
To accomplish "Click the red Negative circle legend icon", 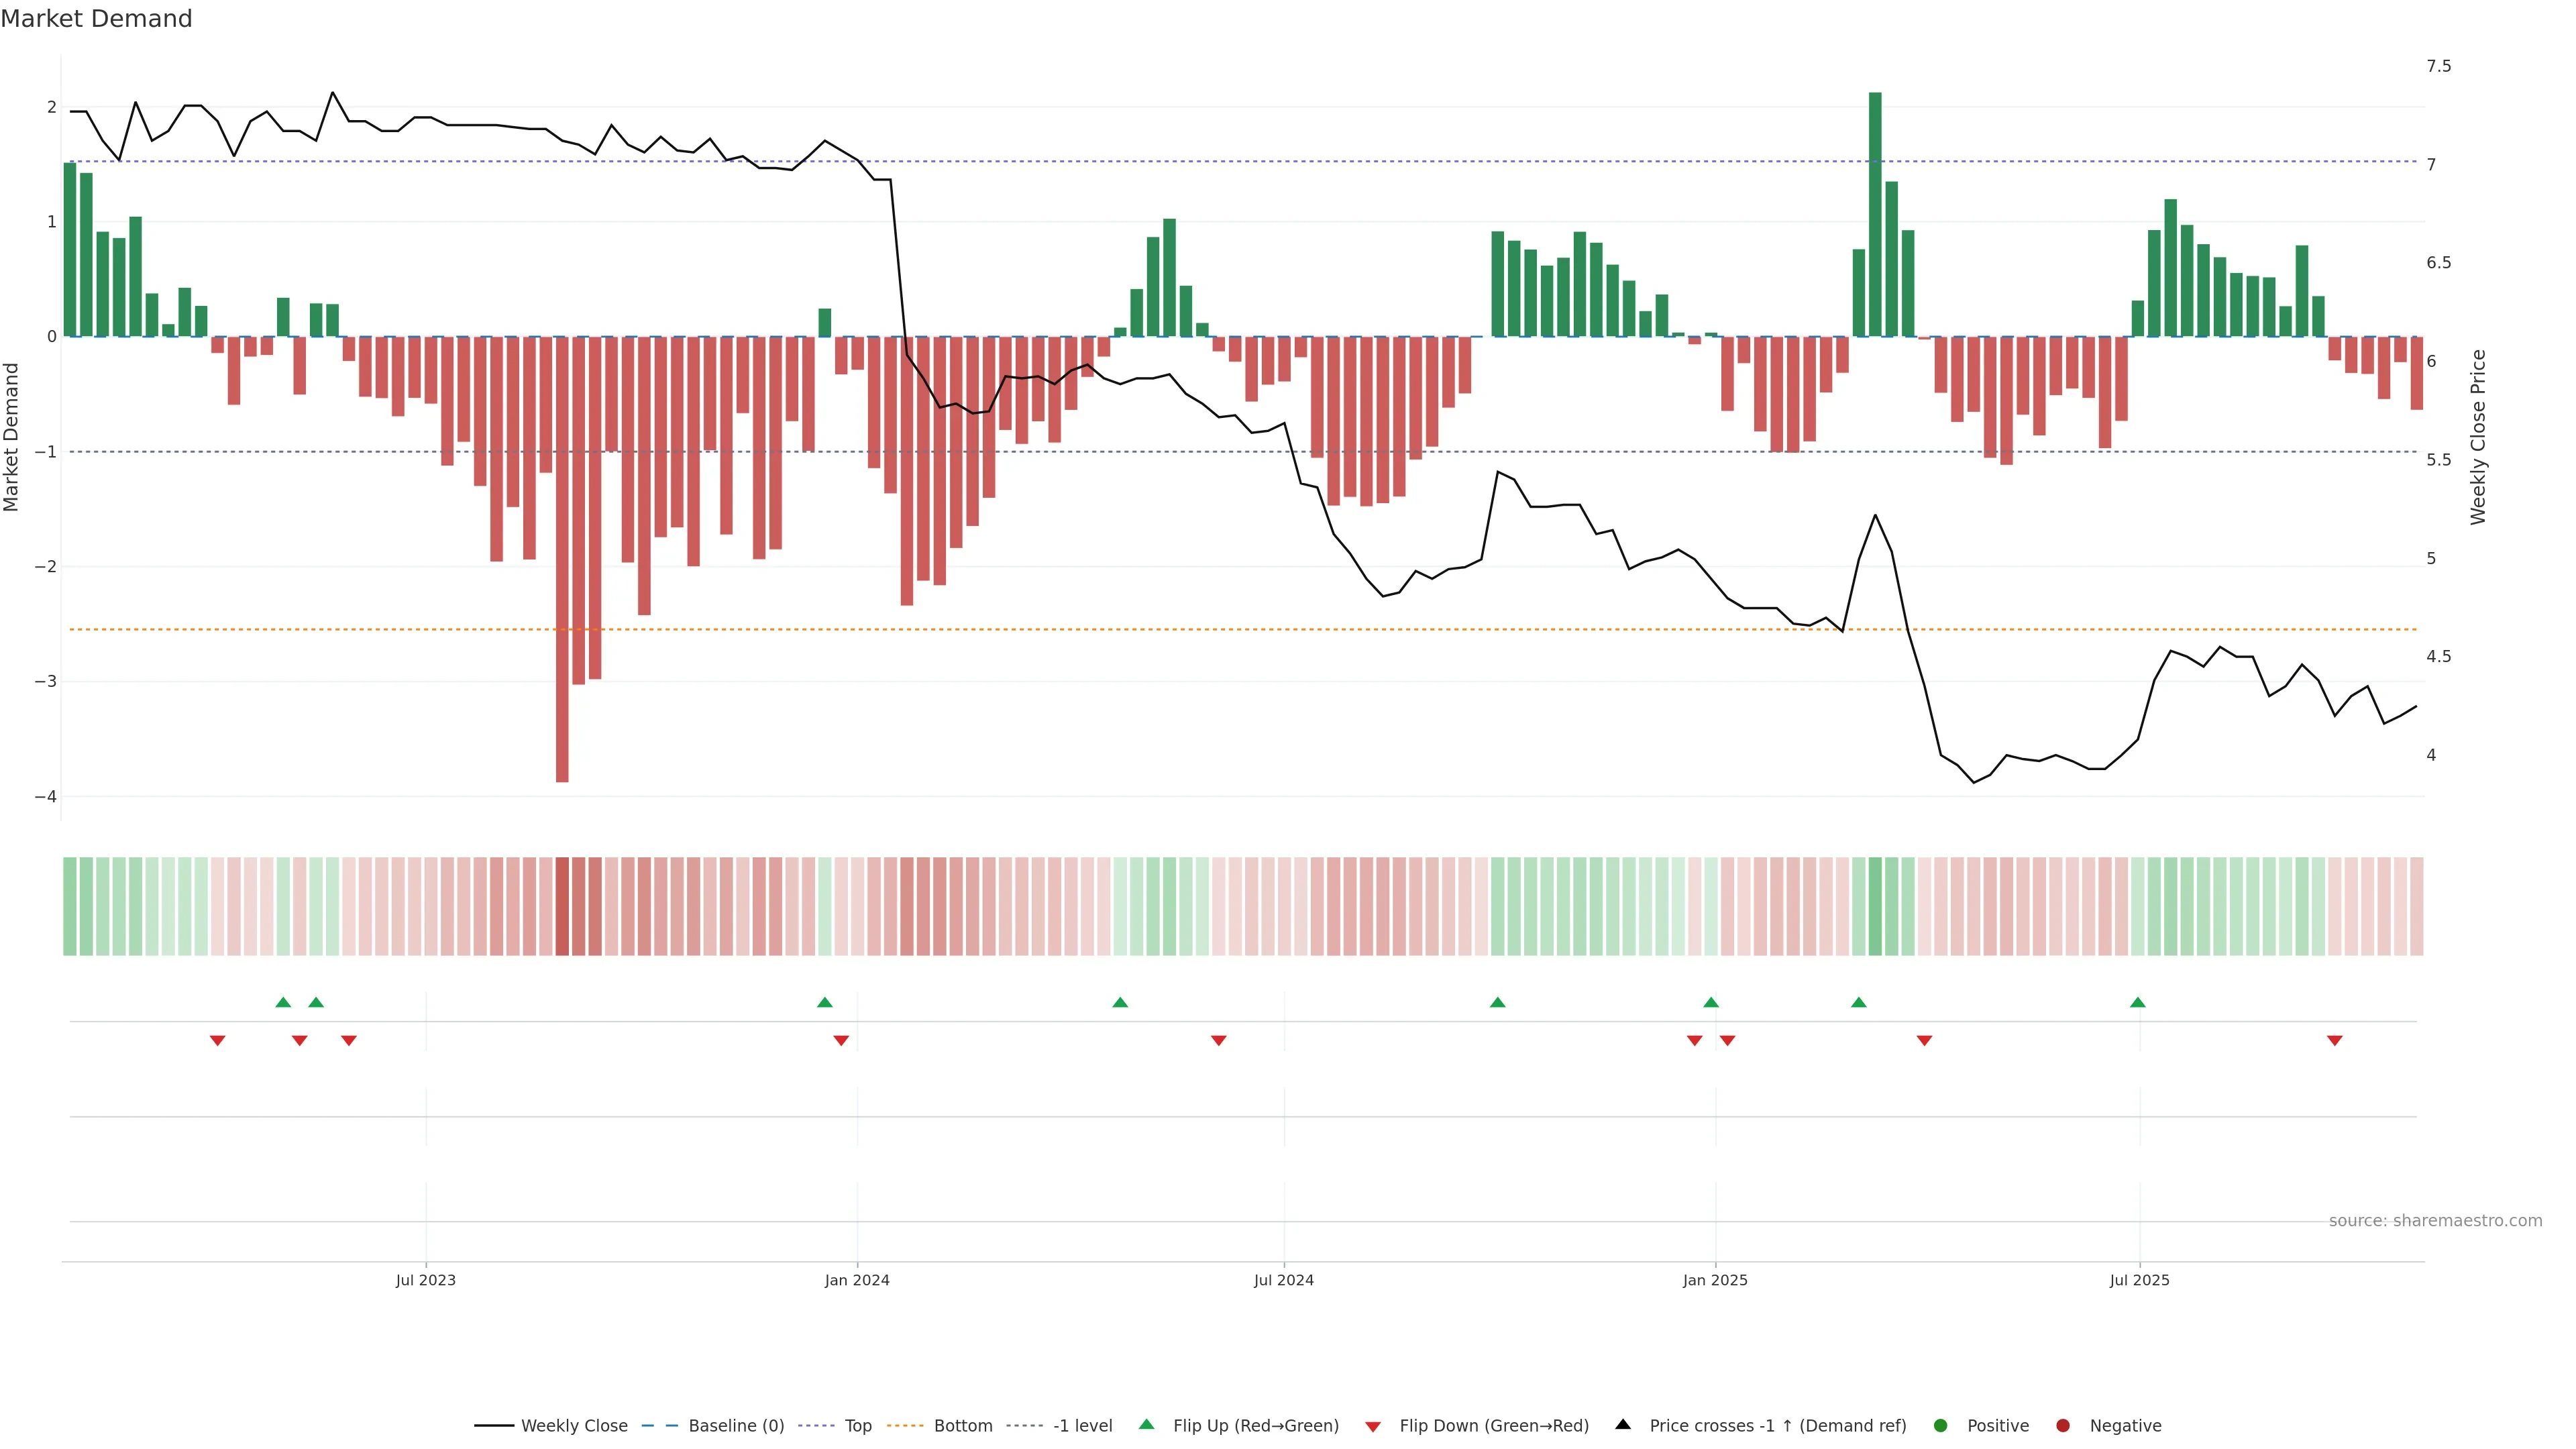I will pyautogui.click(x=2063, y=1425).
